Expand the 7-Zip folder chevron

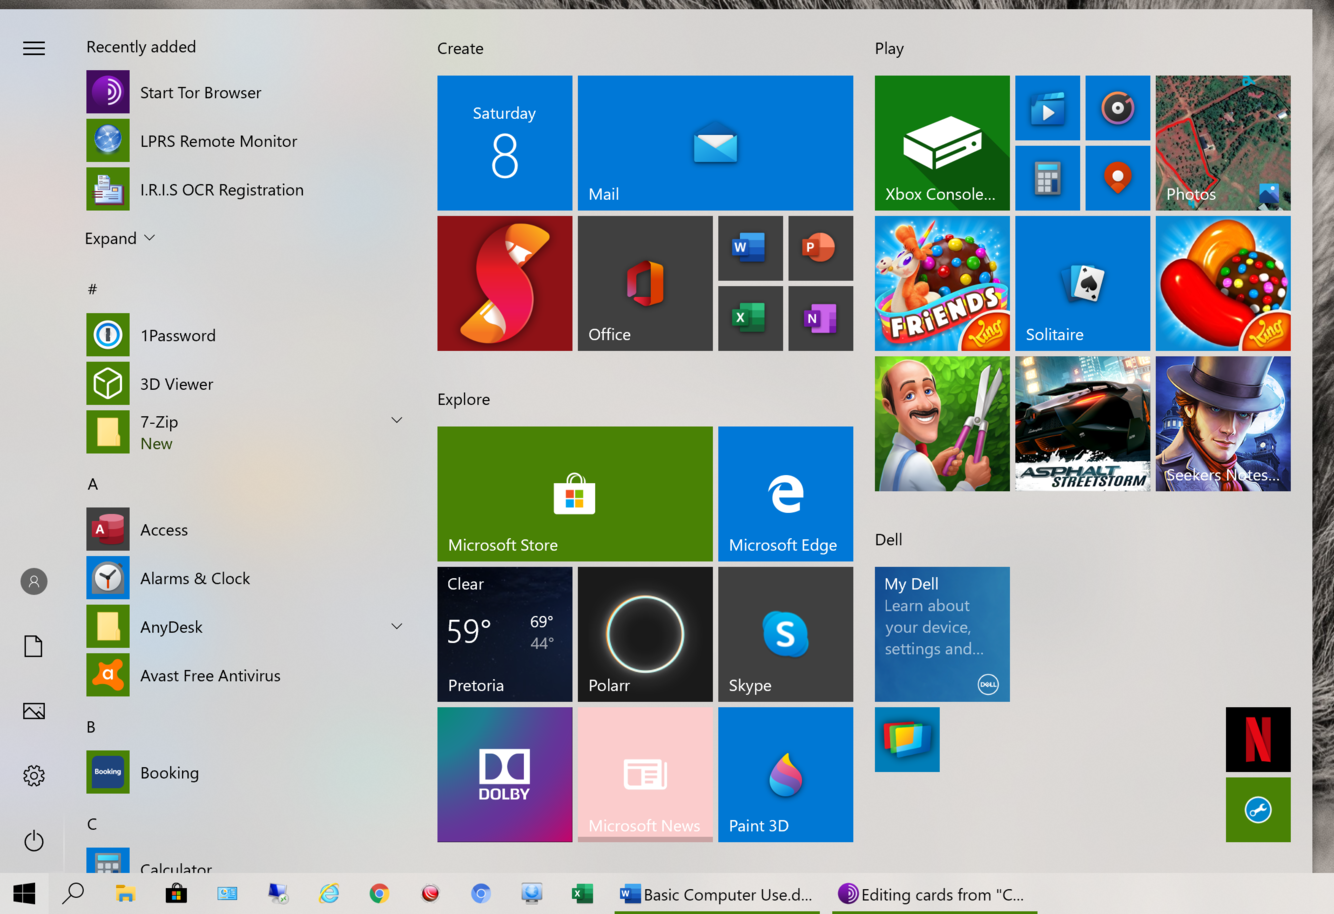point(397,421)
